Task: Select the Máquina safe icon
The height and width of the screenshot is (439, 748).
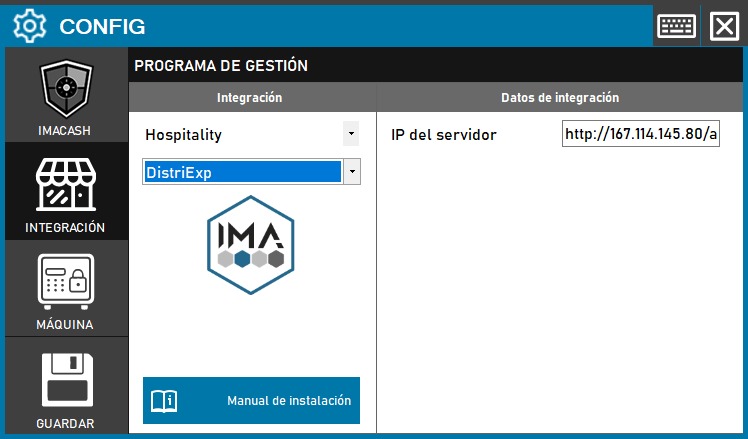Action: pyautogui.click(x=66, y=283)
